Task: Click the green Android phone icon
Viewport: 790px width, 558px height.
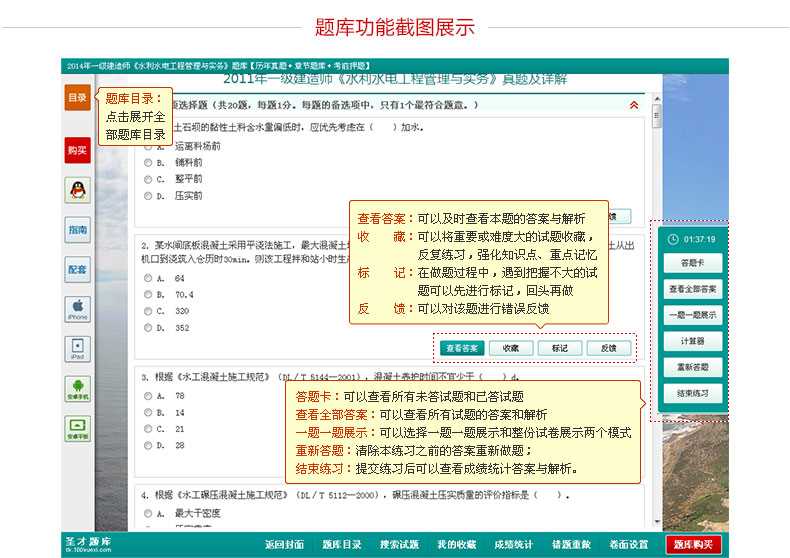Action: click(x=77, y=389)
